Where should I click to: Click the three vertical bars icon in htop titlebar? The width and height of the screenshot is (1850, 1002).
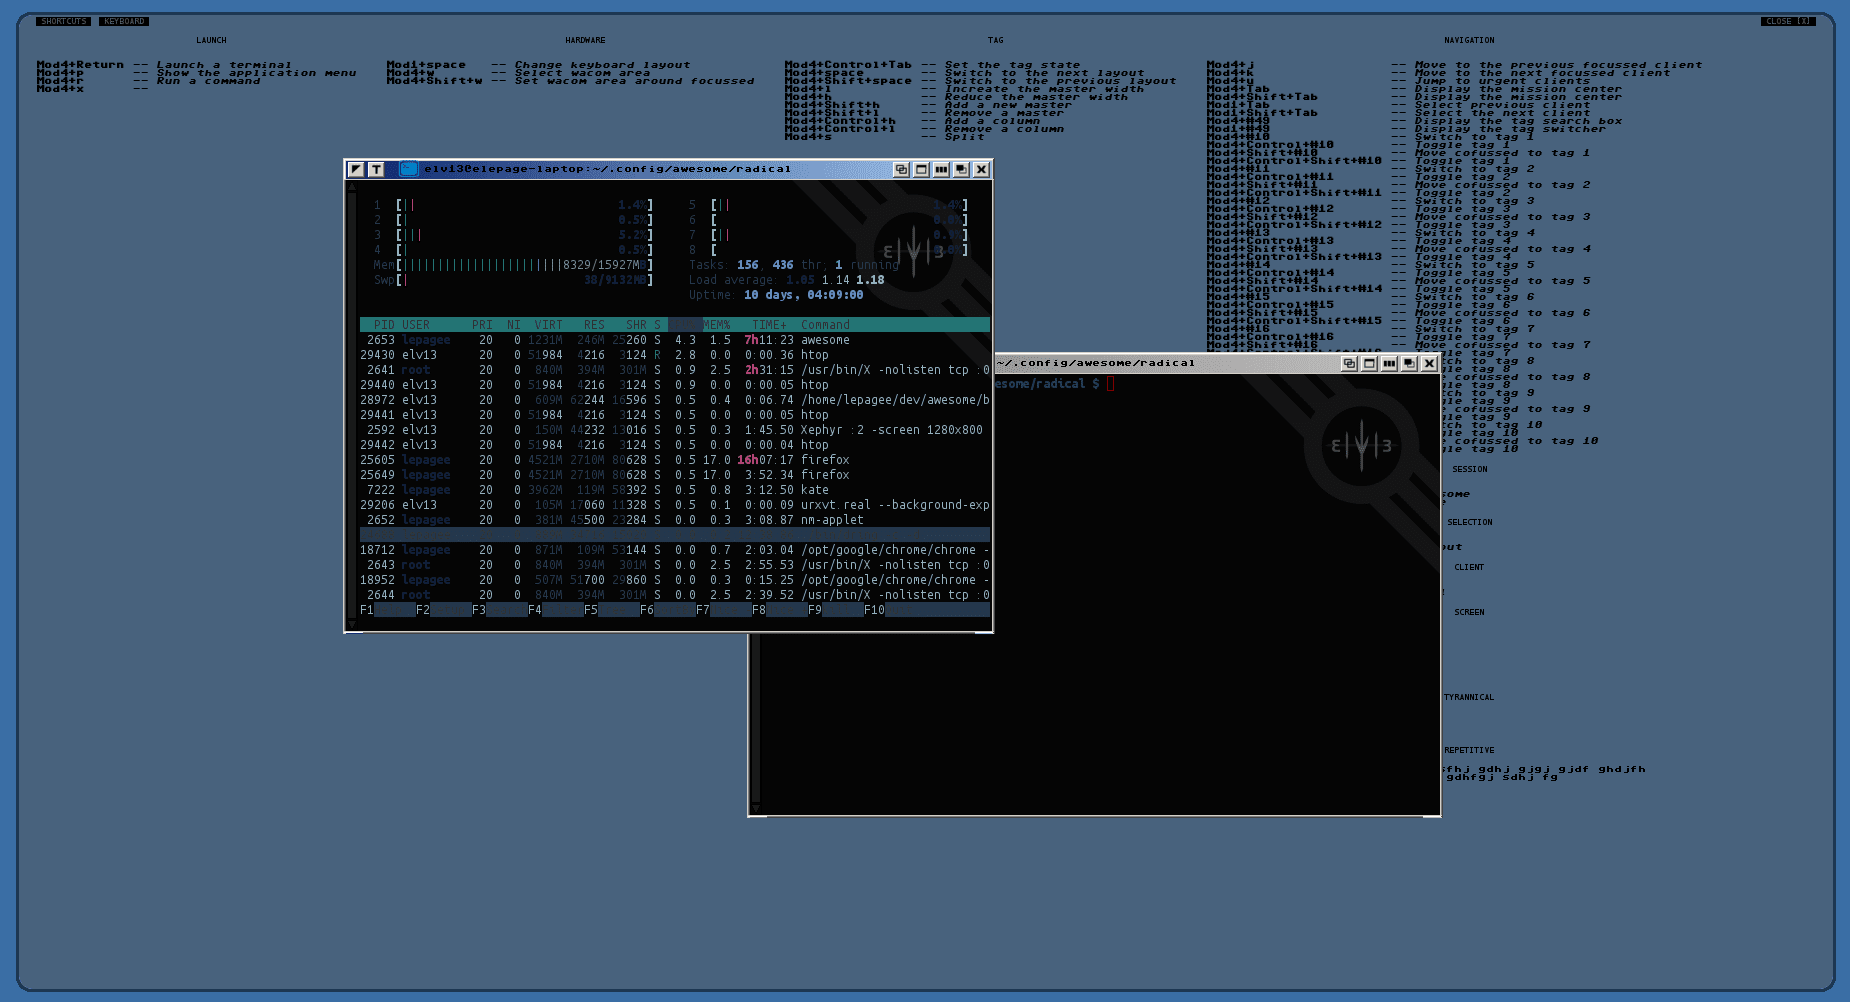[941, 170]
